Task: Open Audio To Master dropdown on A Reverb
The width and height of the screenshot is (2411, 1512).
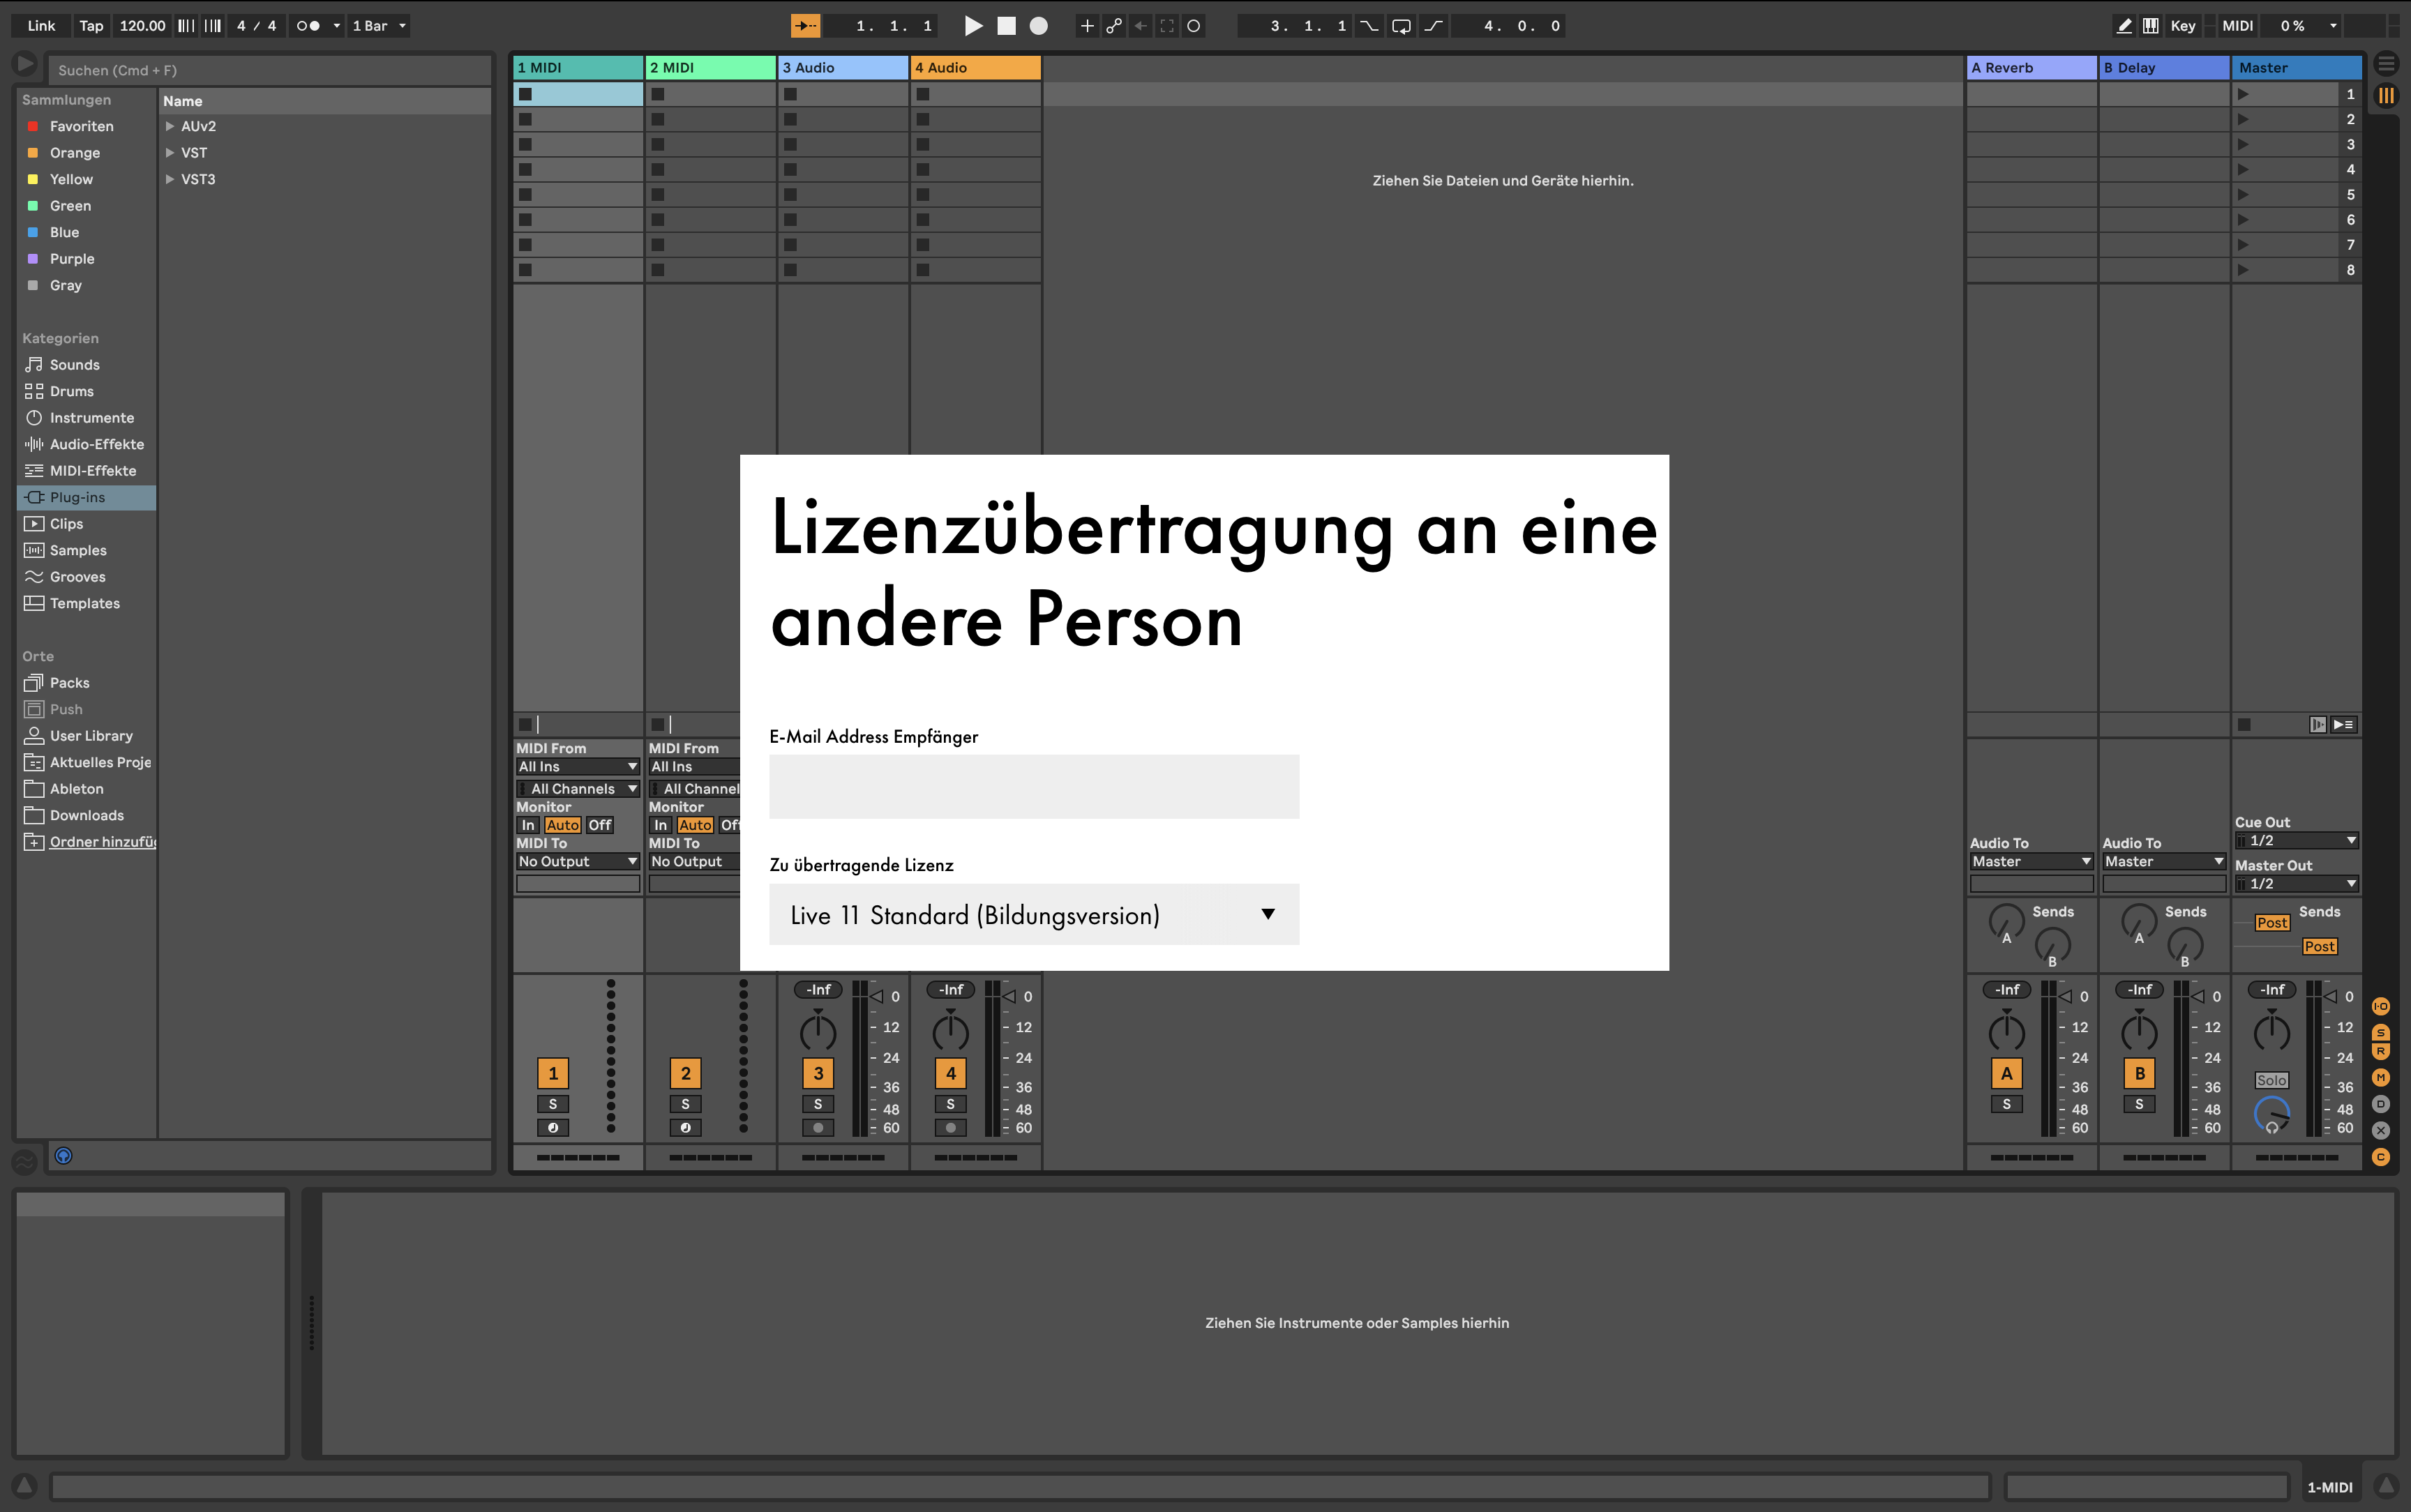Action: tap(2031, 862)
